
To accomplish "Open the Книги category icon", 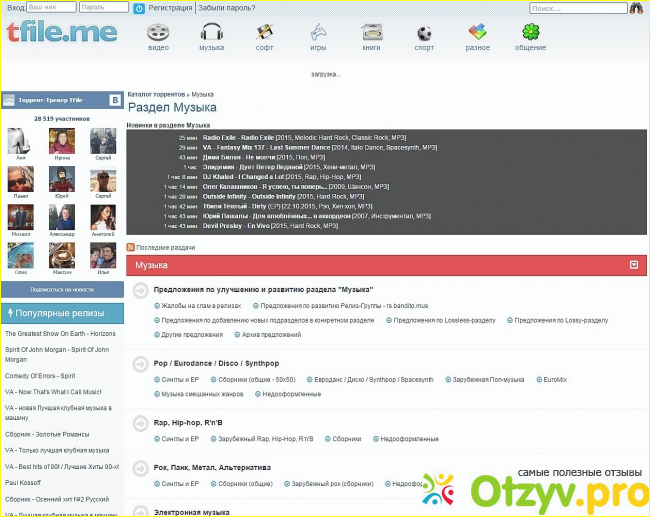I will (x=371, y=32).
